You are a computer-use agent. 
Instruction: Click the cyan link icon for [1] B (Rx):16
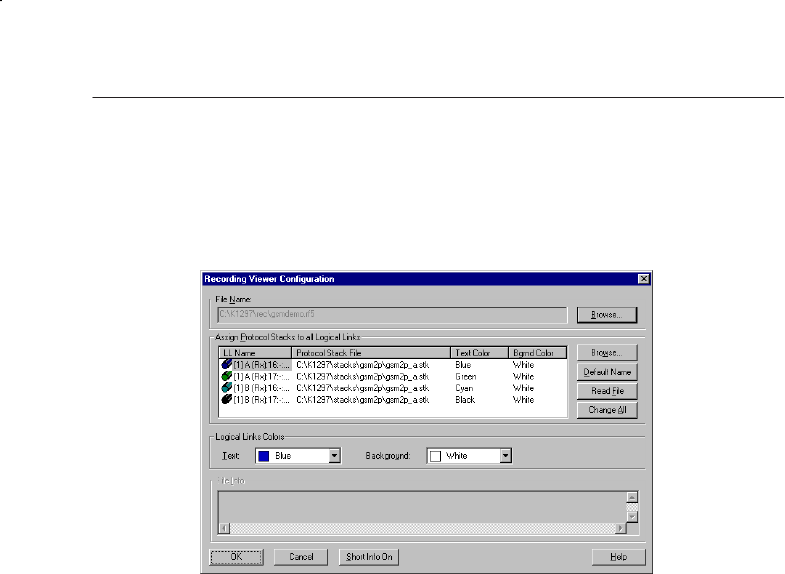[226, 388]
